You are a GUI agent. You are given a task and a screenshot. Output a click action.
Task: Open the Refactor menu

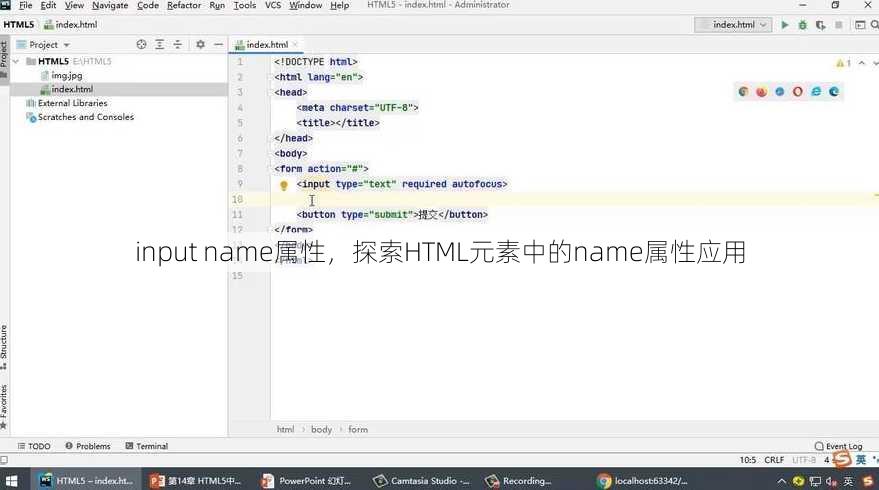(x=184, y=5)
